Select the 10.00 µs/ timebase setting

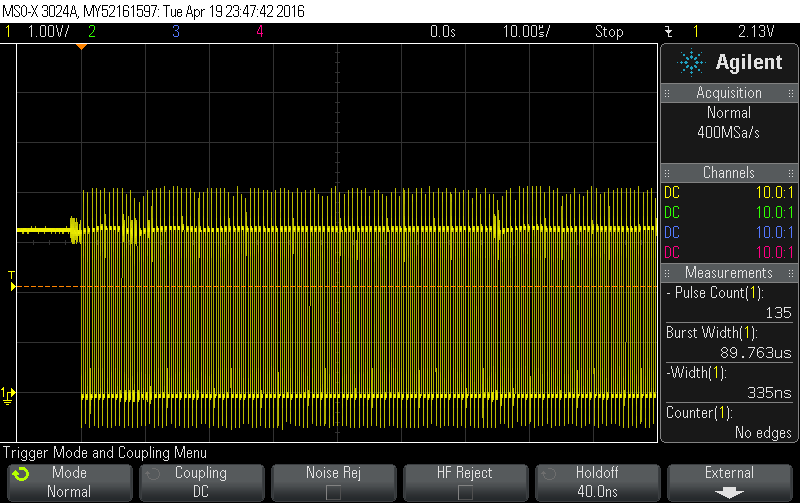(x=528, y=32)
